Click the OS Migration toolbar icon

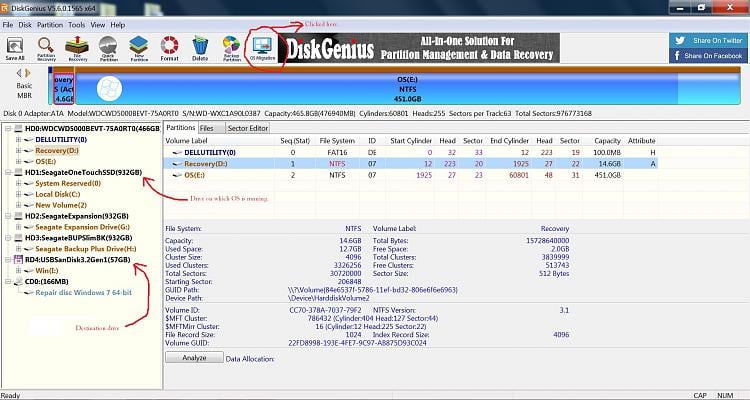(x=263, y=49)
